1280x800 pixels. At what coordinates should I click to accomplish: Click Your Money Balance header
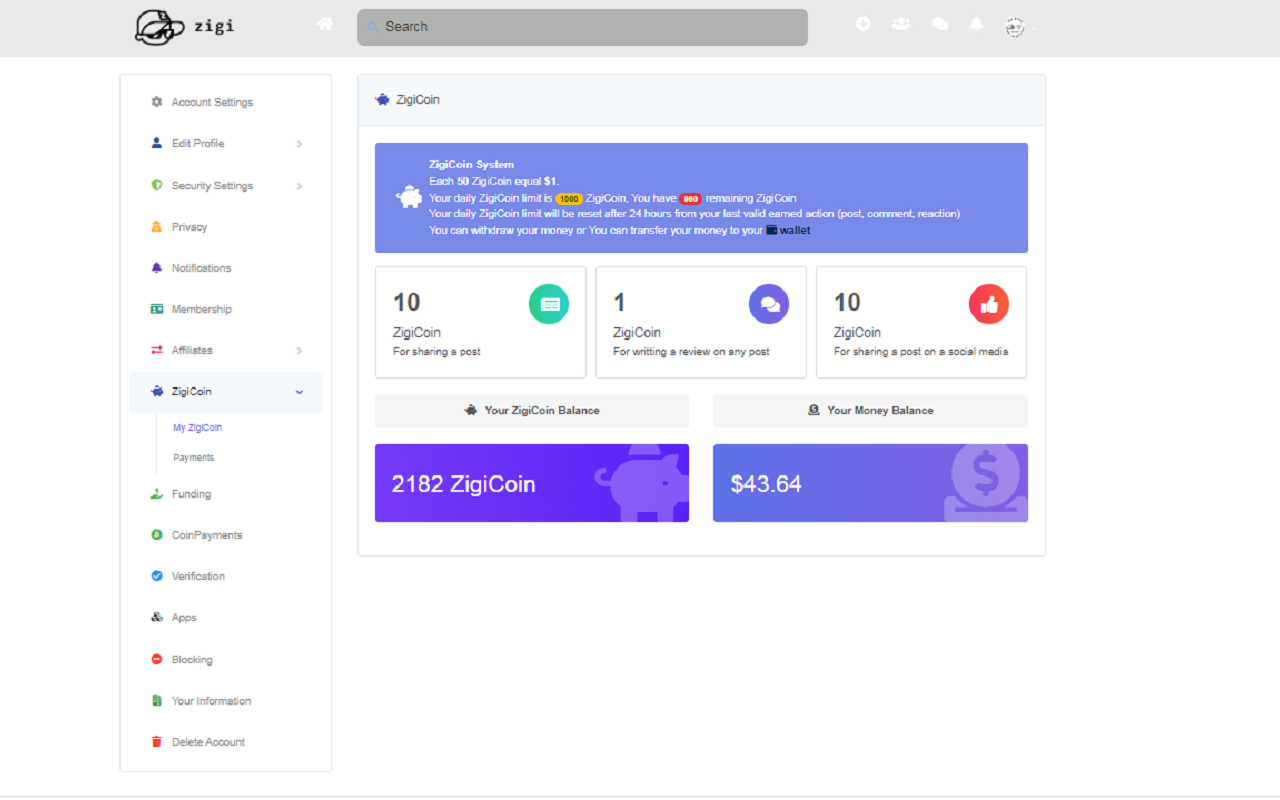coord(870,410)
